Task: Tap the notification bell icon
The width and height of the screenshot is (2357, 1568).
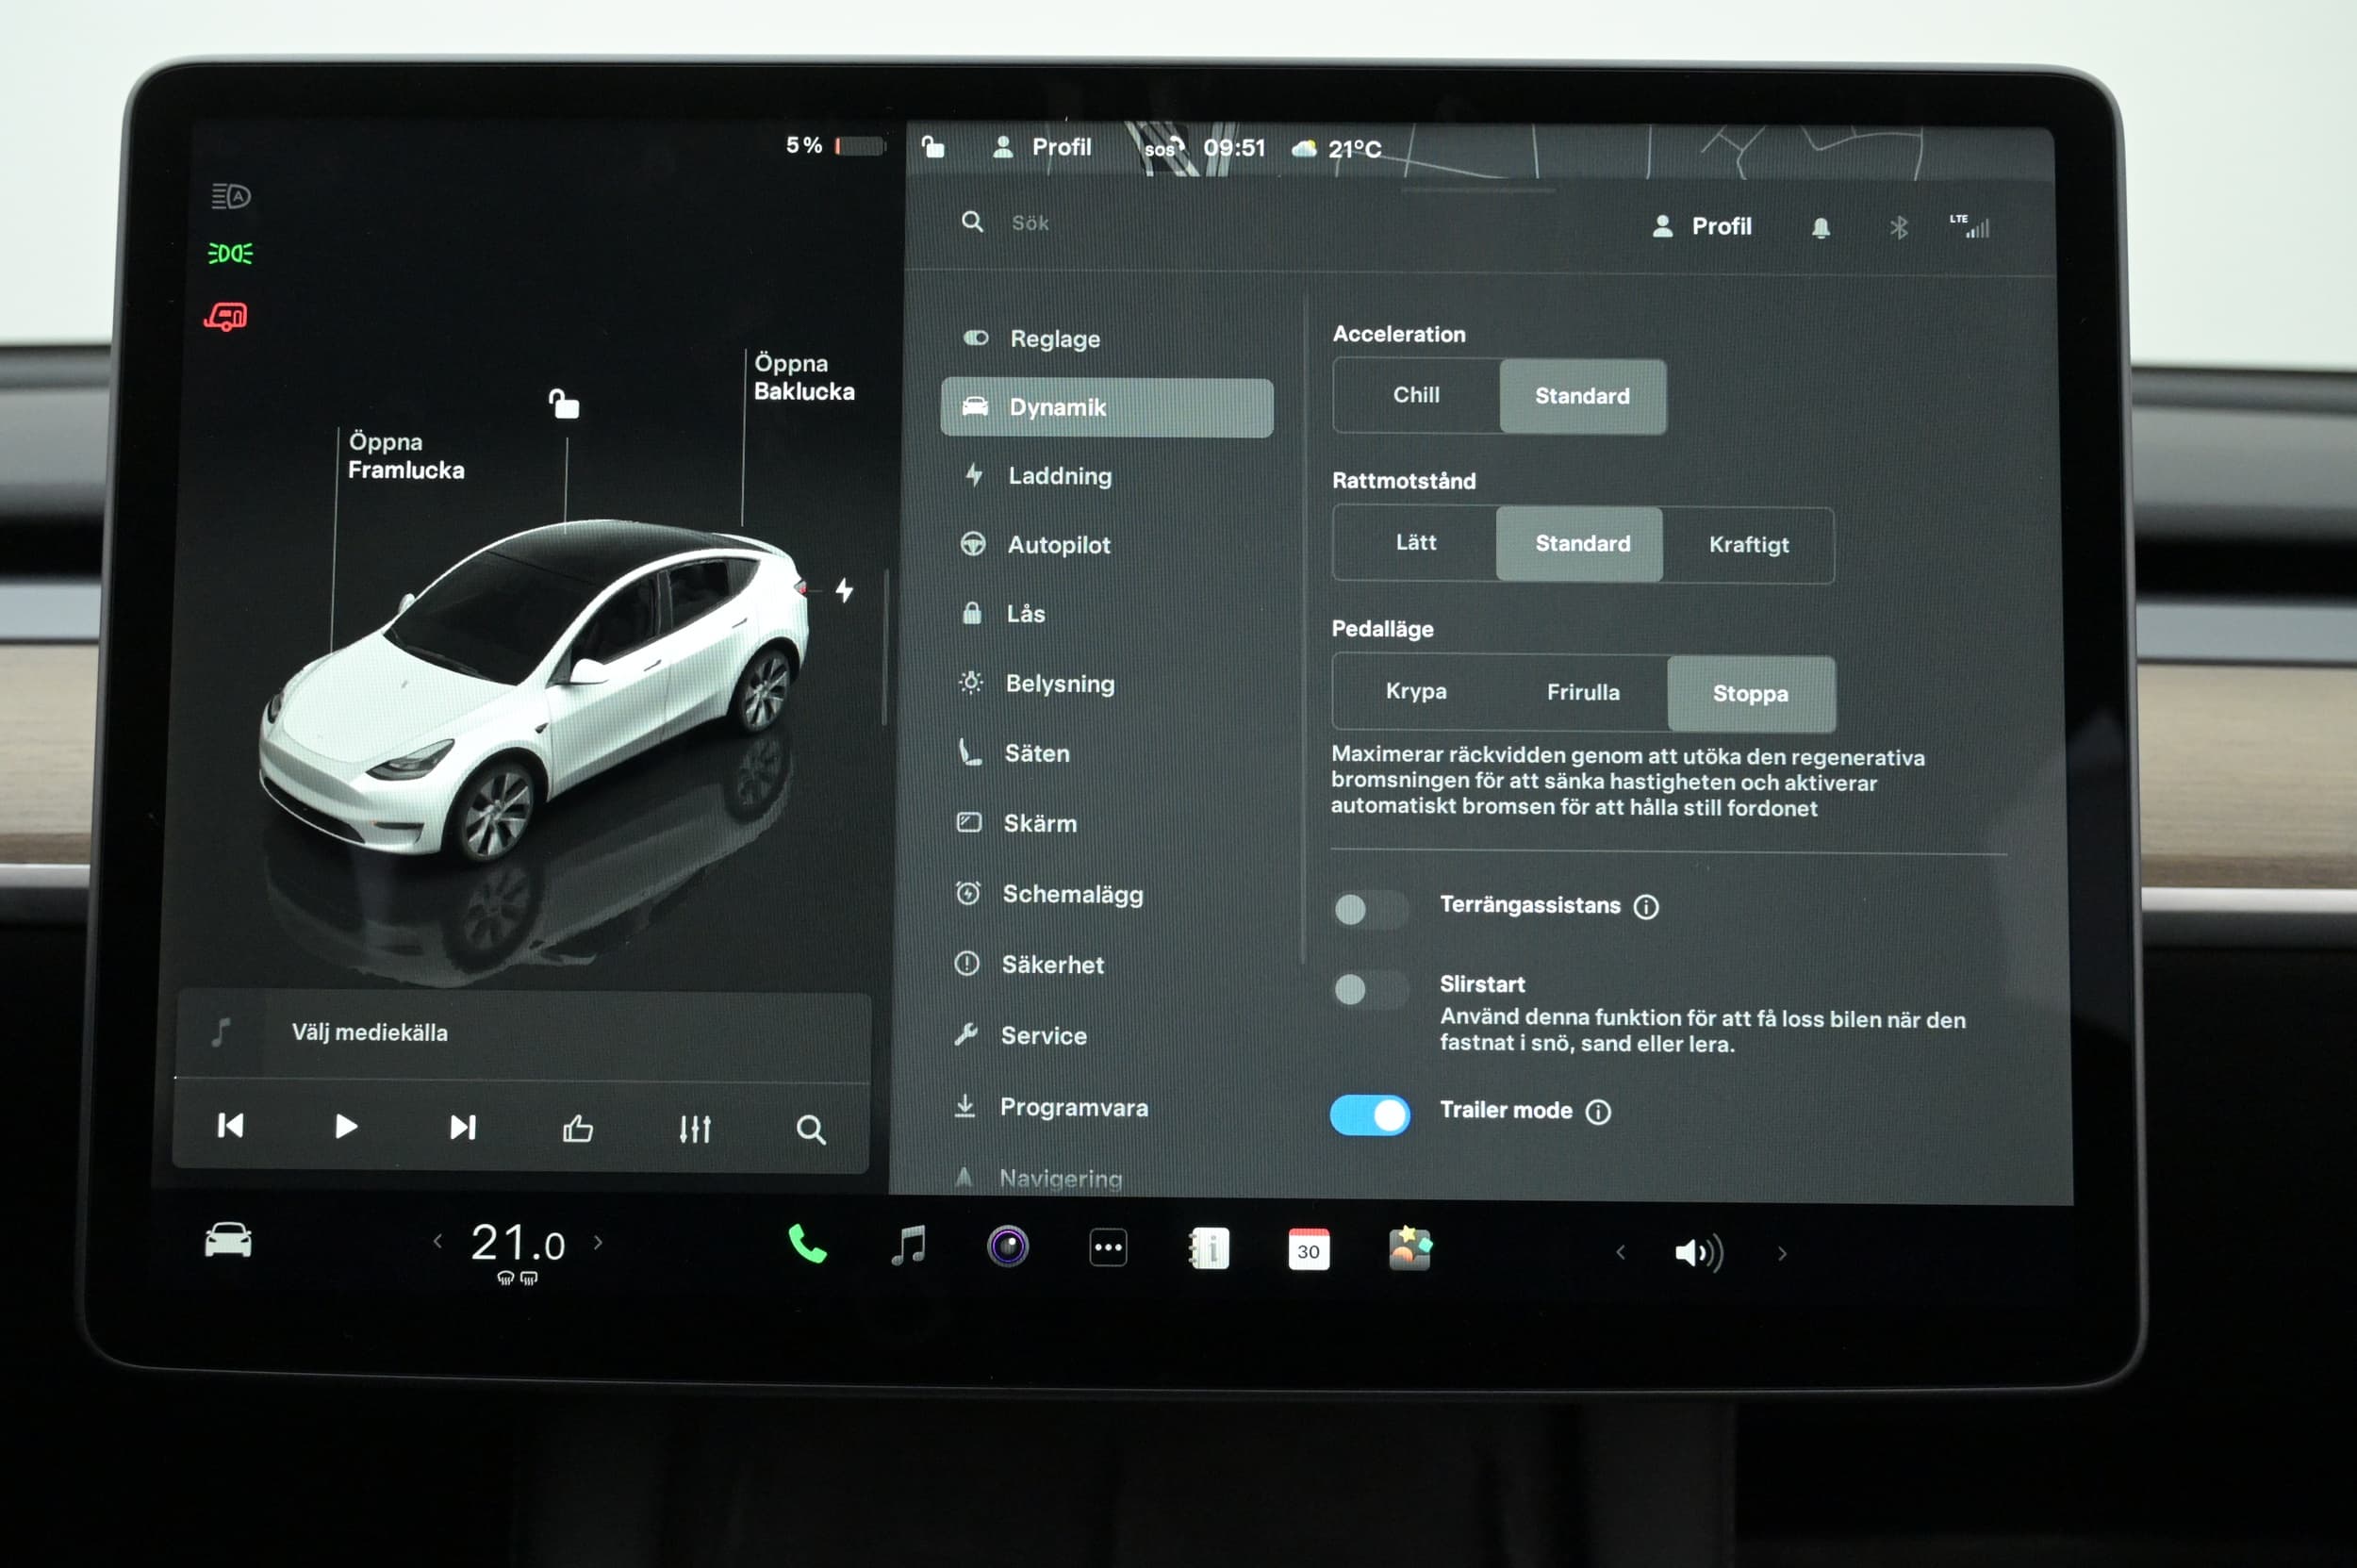Action: tap(1821, 228)
